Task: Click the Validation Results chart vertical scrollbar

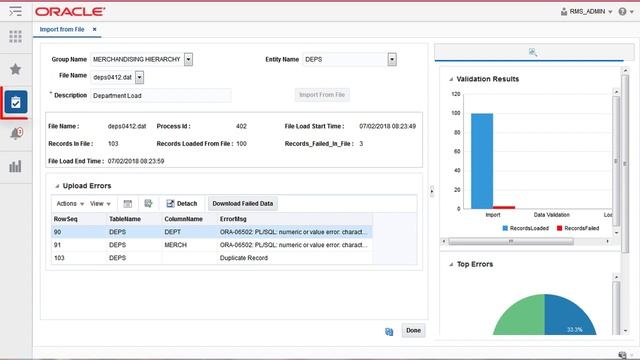Action: tap(616, 161)
